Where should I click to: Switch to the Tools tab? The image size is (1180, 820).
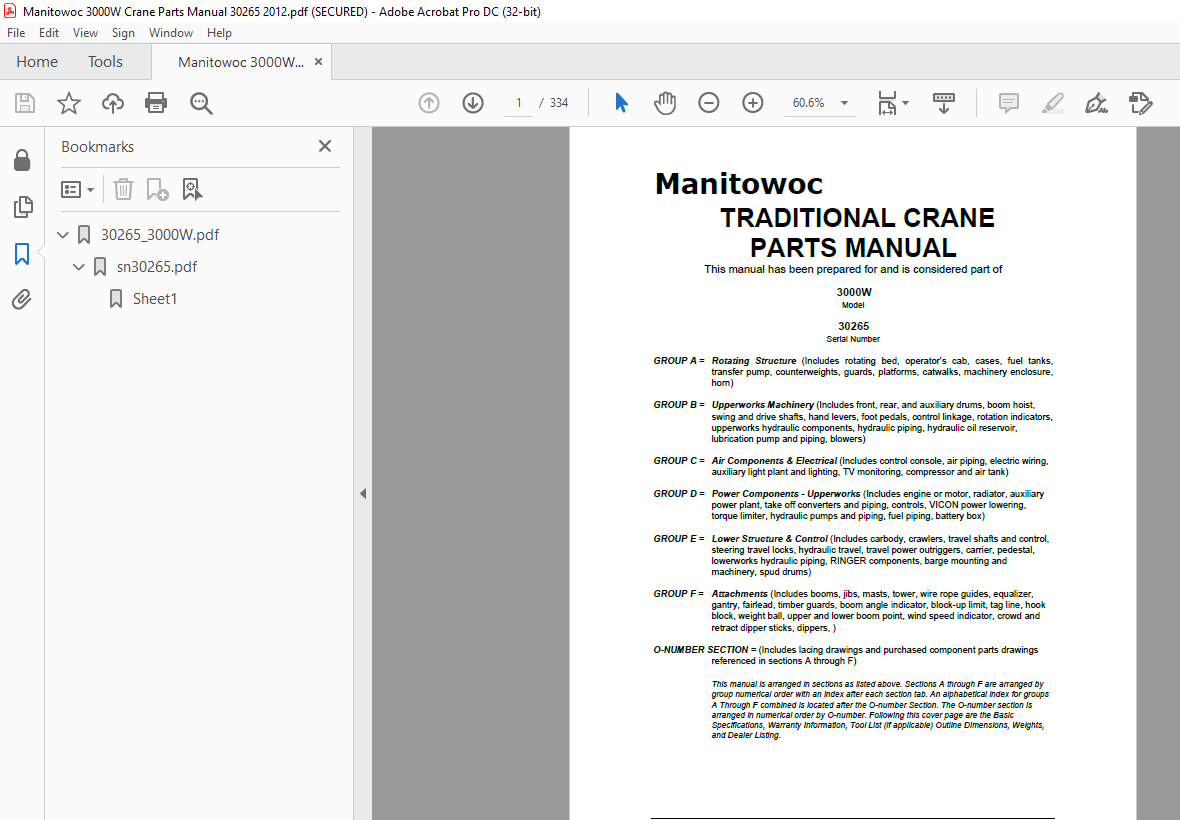pos(105,62)
